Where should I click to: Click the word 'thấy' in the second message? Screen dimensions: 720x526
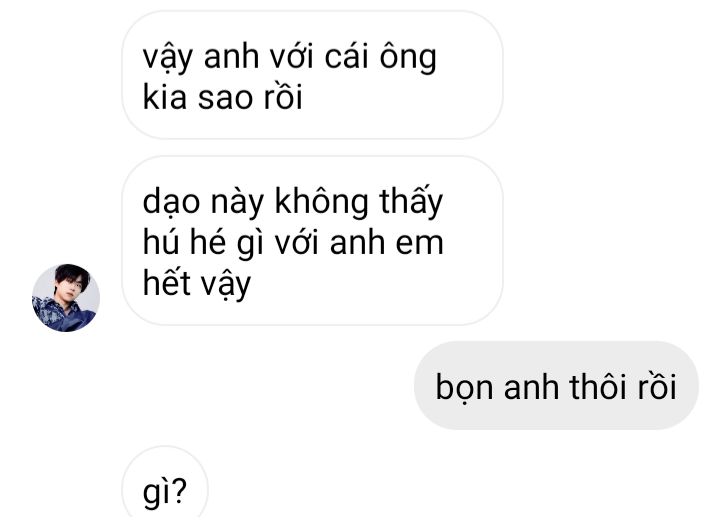[x=411, y=201]
